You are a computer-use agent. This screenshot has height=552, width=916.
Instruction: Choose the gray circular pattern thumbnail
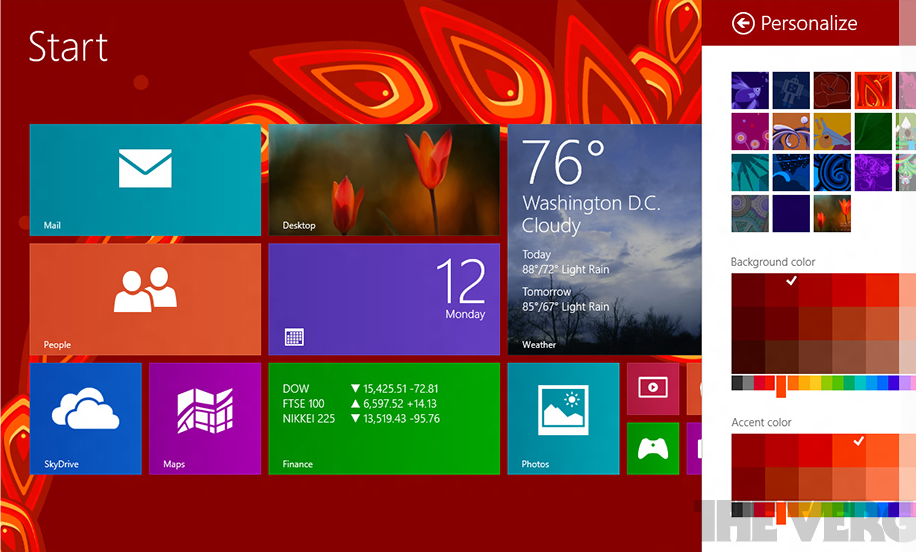[x=750, y=213]
